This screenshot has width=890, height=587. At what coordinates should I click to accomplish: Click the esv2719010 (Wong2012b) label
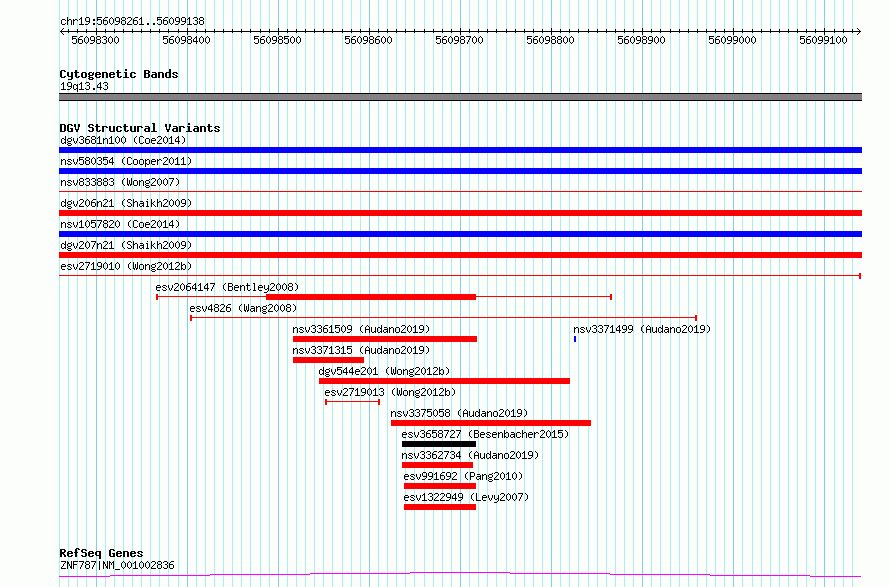[x=126, y=266]
